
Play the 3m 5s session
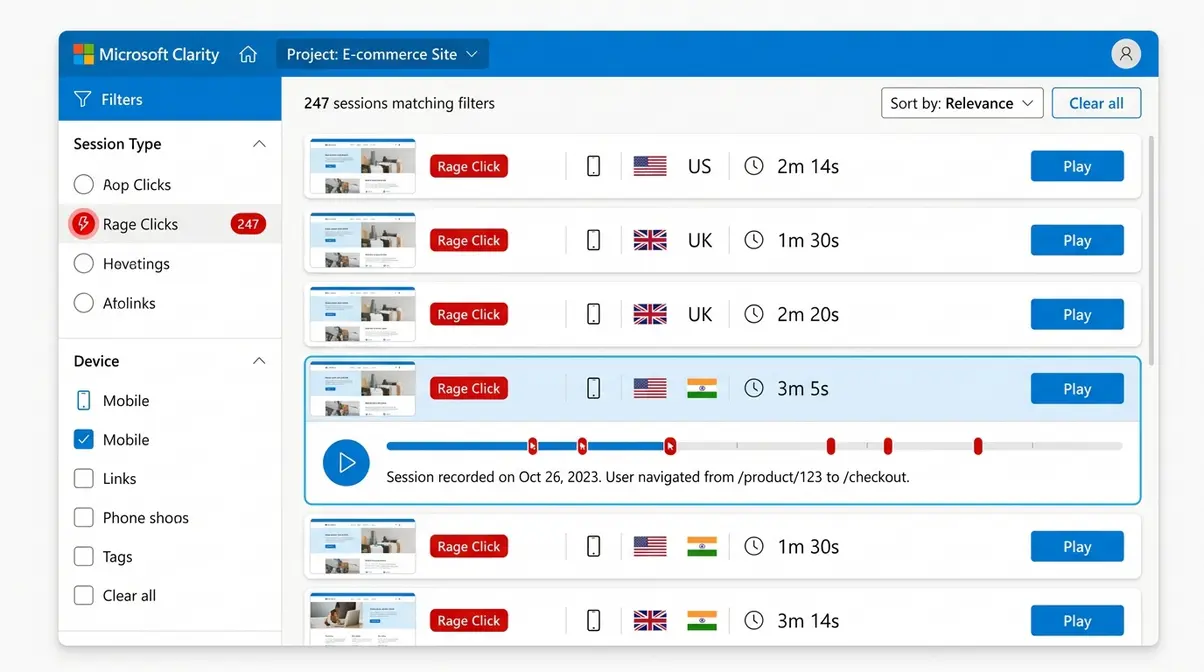pyautogui.click(x=1077, y=388)
